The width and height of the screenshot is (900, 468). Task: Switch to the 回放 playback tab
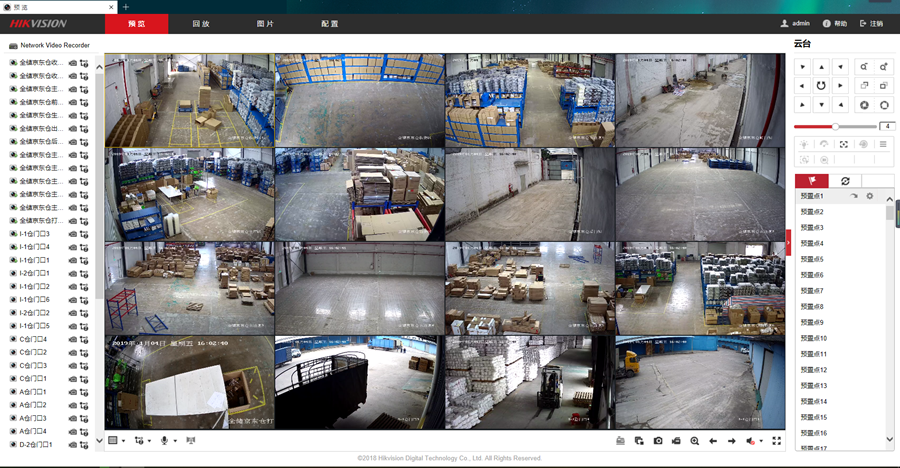coord(201,23)
